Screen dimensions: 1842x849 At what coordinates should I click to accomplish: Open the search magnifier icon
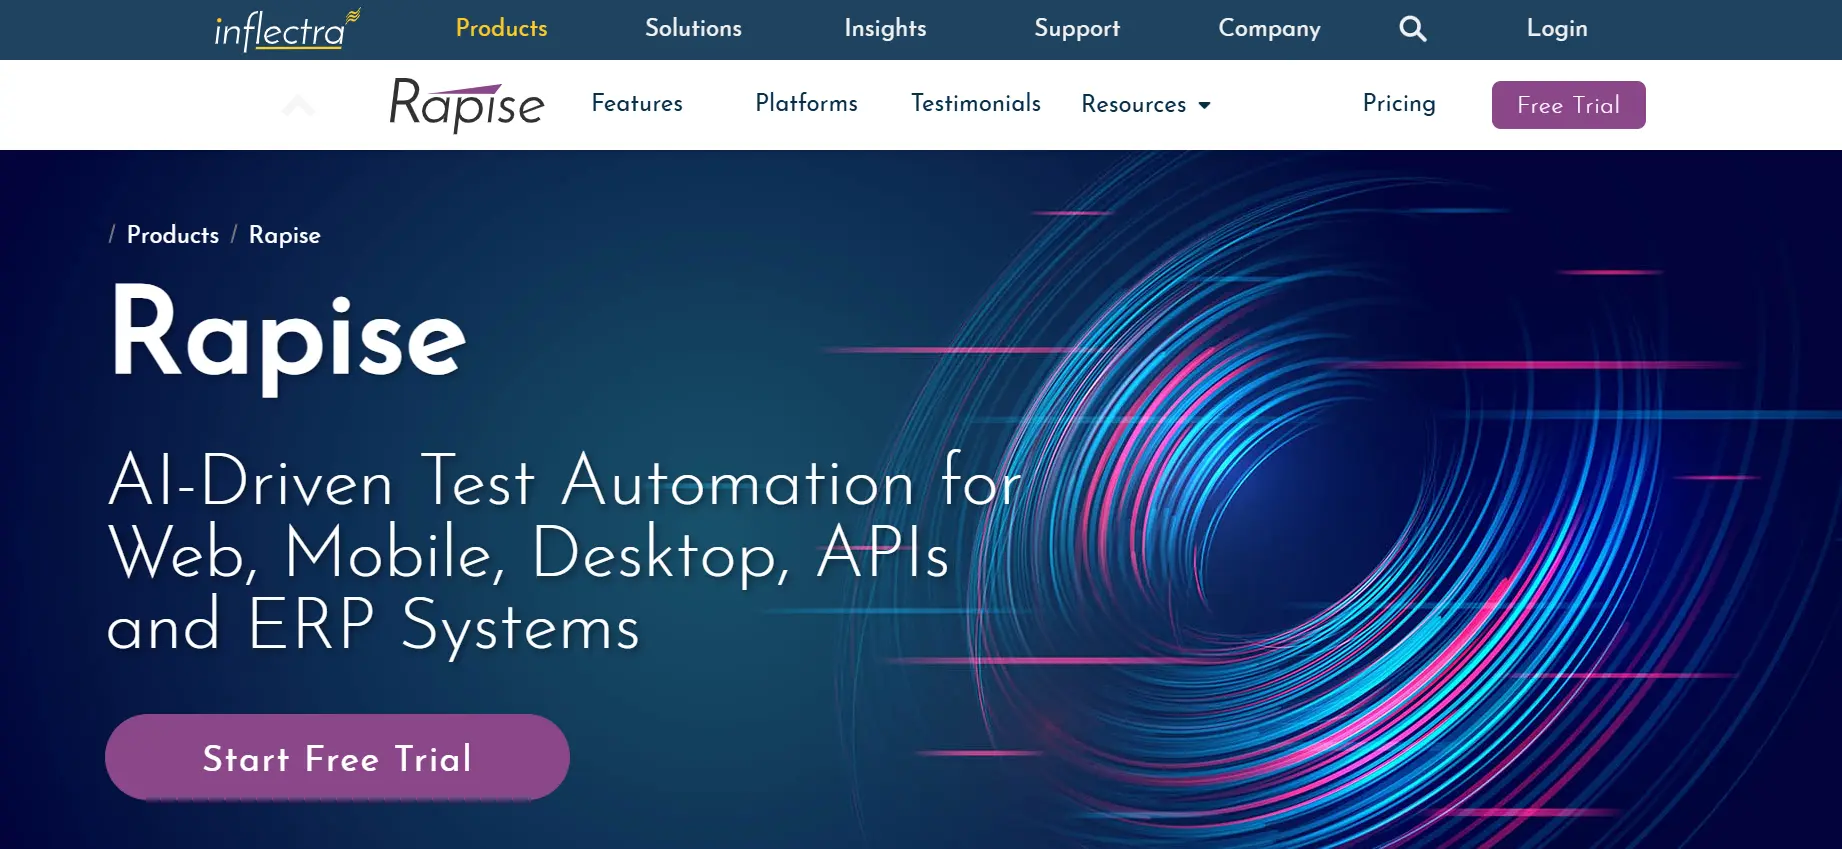(1412, 29)
